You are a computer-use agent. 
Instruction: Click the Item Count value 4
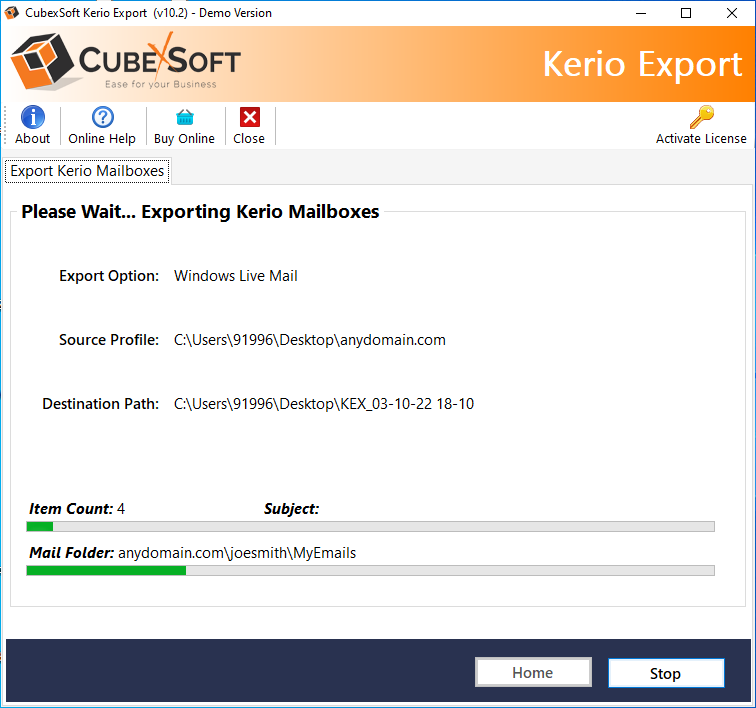[121, 509]
